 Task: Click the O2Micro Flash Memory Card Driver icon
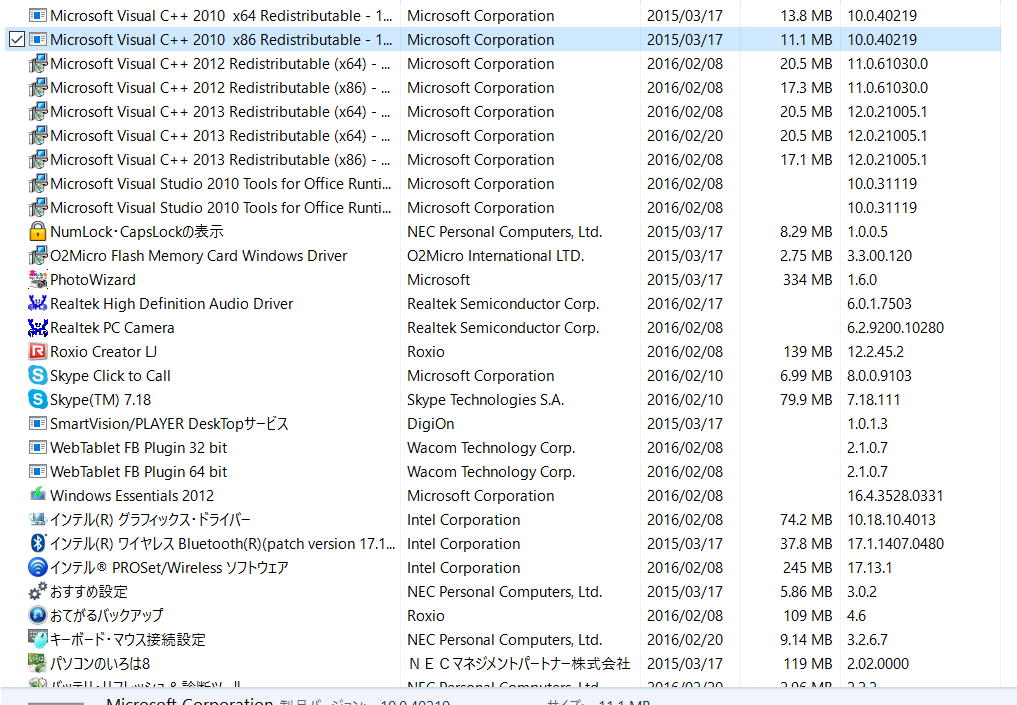point(38,256)
